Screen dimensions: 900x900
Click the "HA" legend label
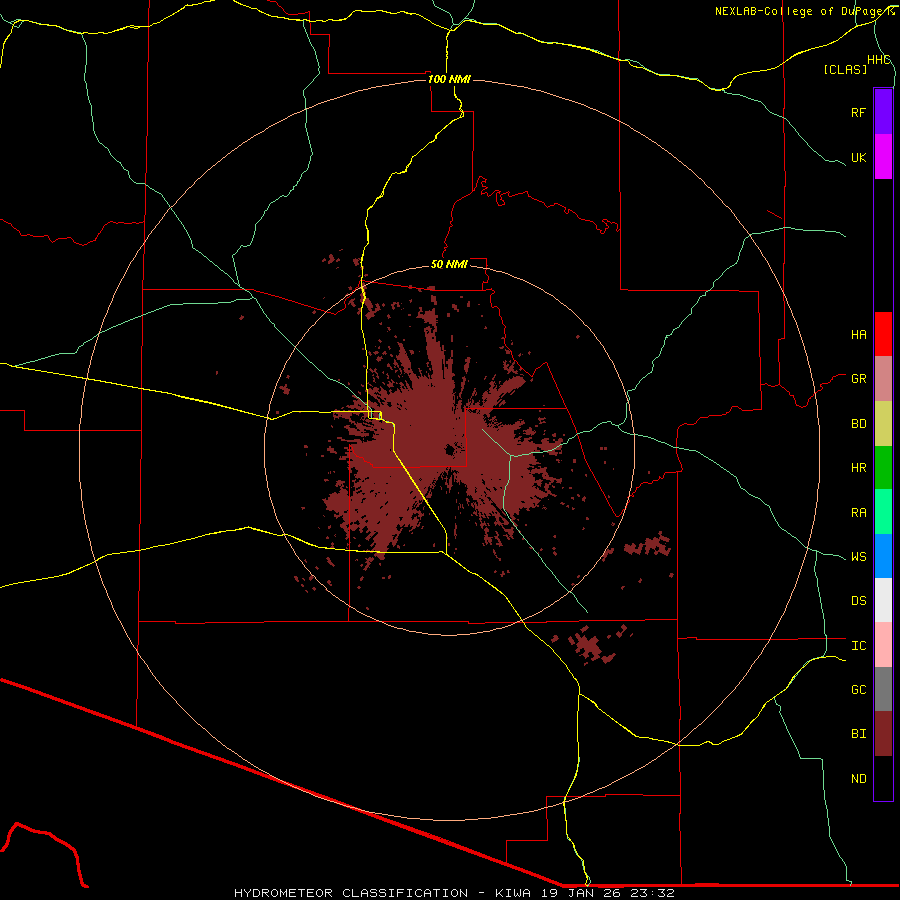tap(858, 335)
